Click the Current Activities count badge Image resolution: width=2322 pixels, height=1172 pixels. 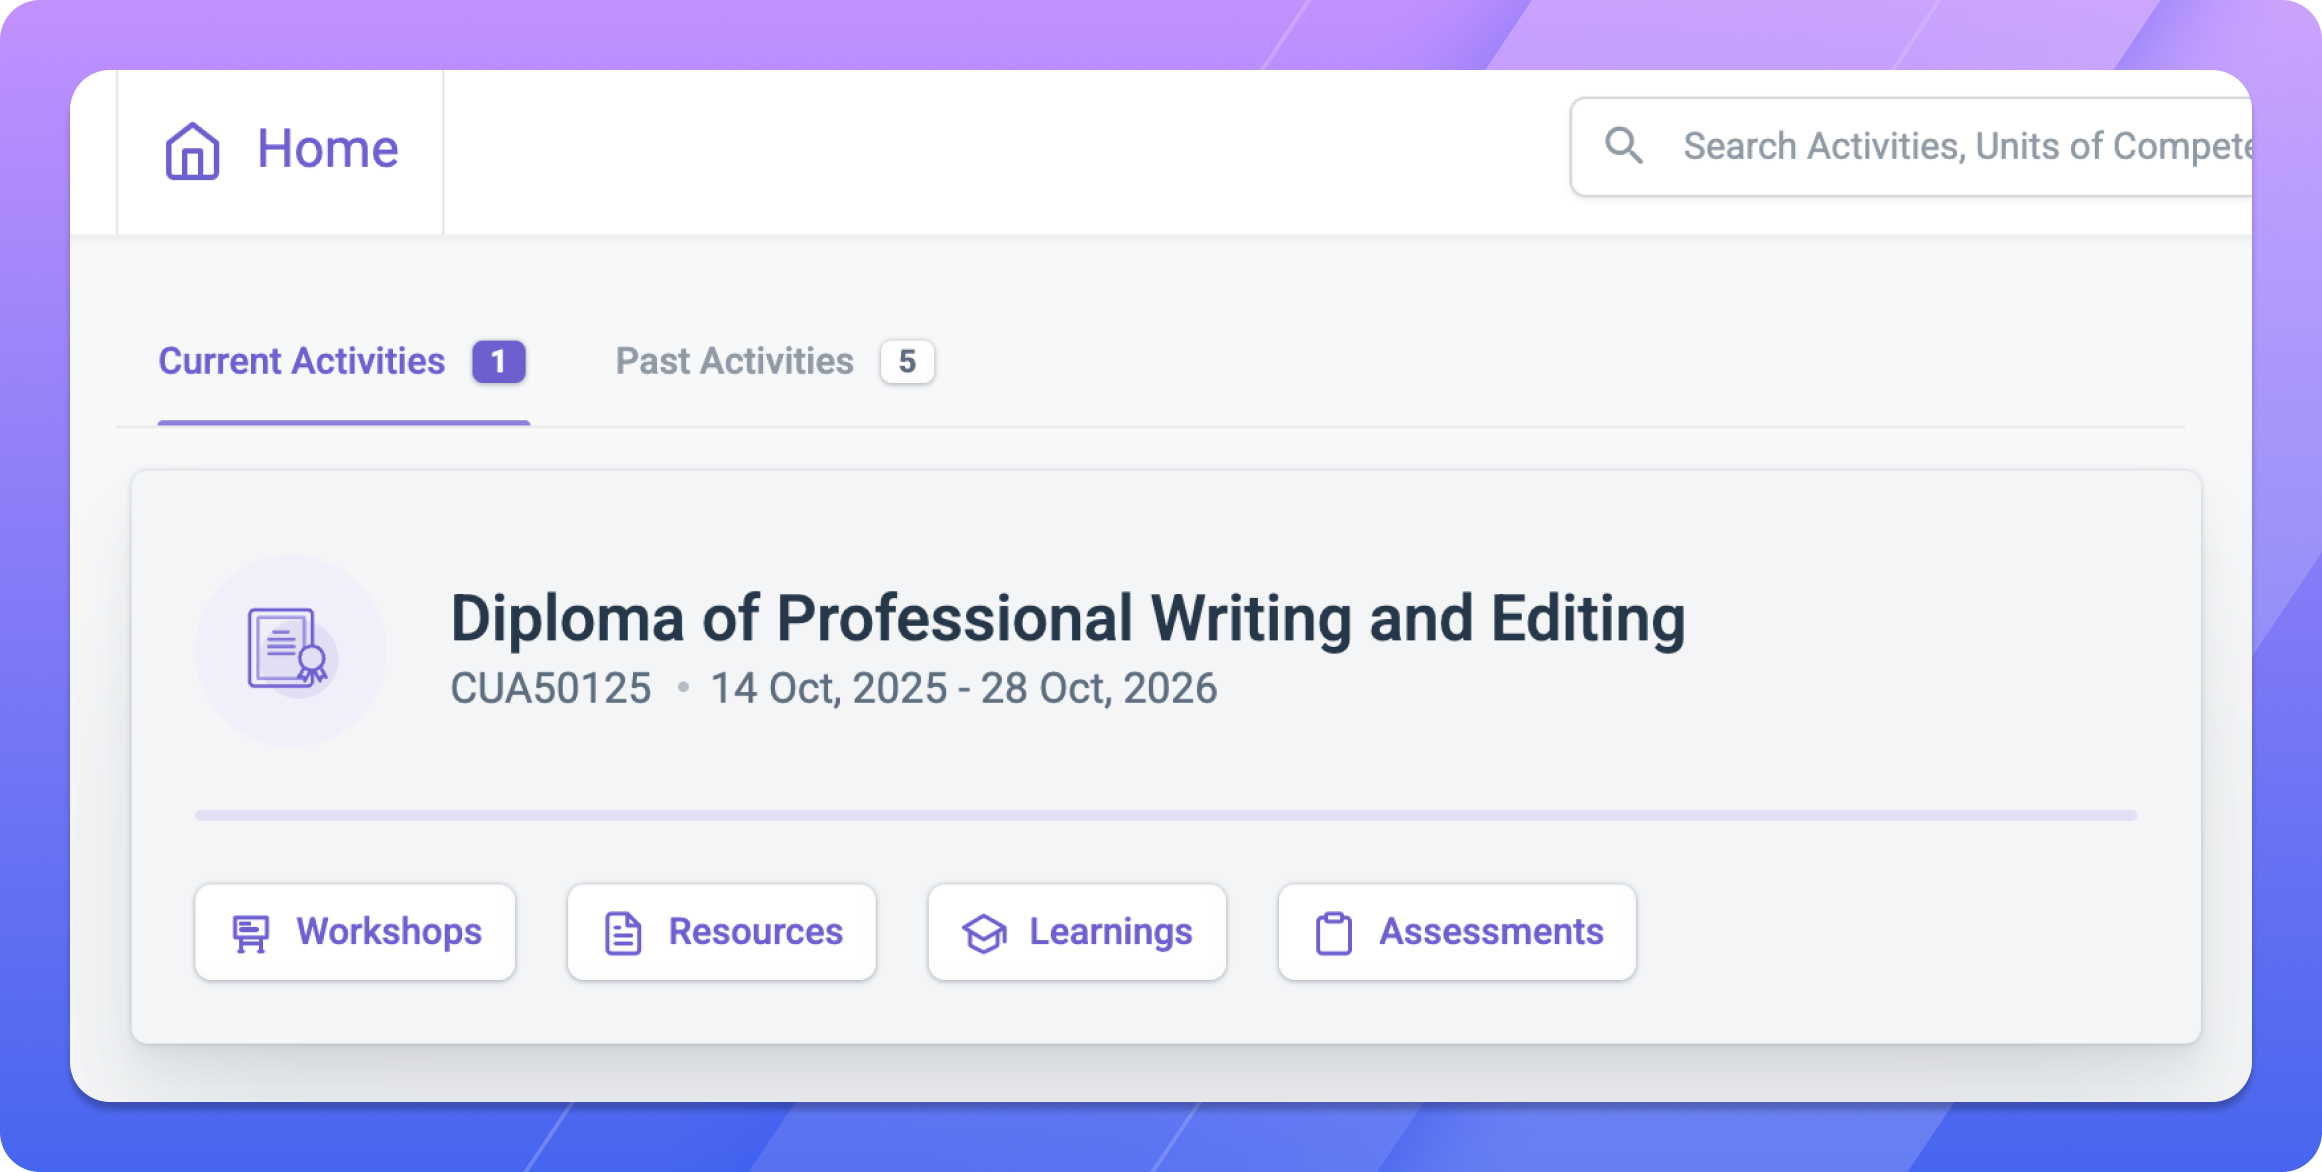pyautogui.click(x=499, y=362)
